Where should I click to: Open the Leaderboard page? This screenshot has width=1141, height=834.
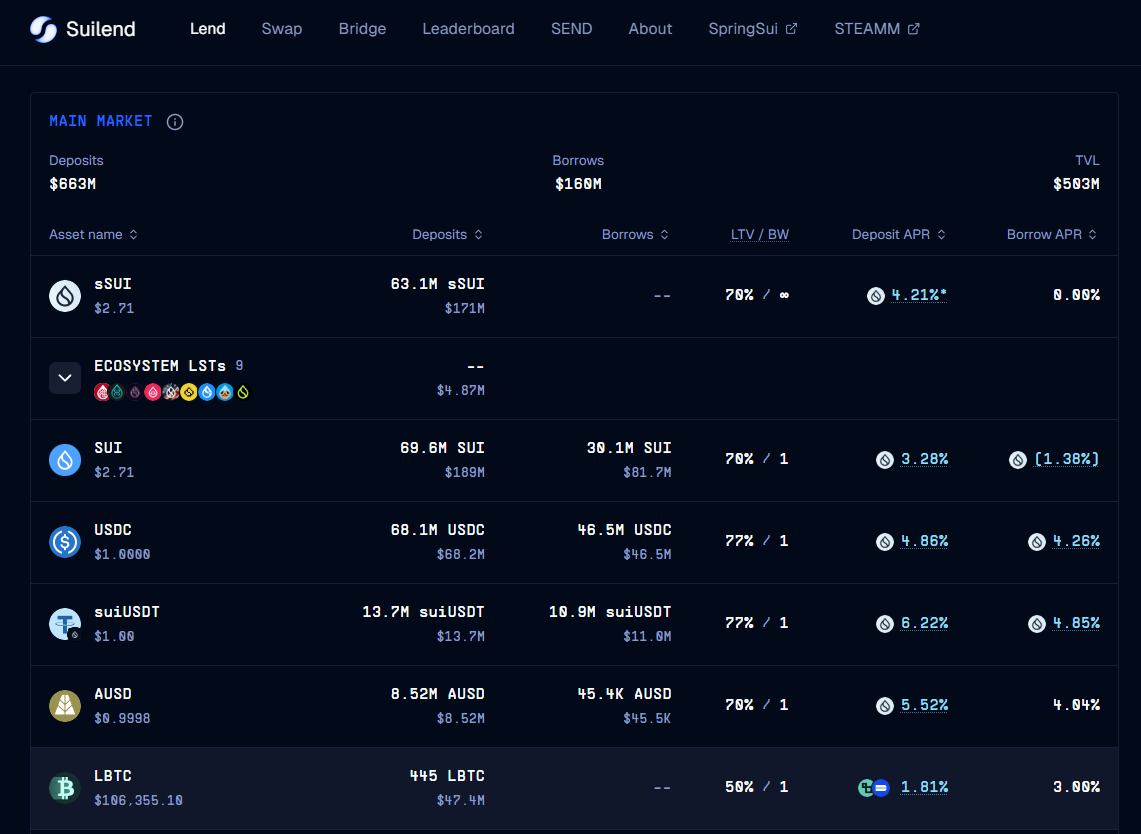(469, 28)
